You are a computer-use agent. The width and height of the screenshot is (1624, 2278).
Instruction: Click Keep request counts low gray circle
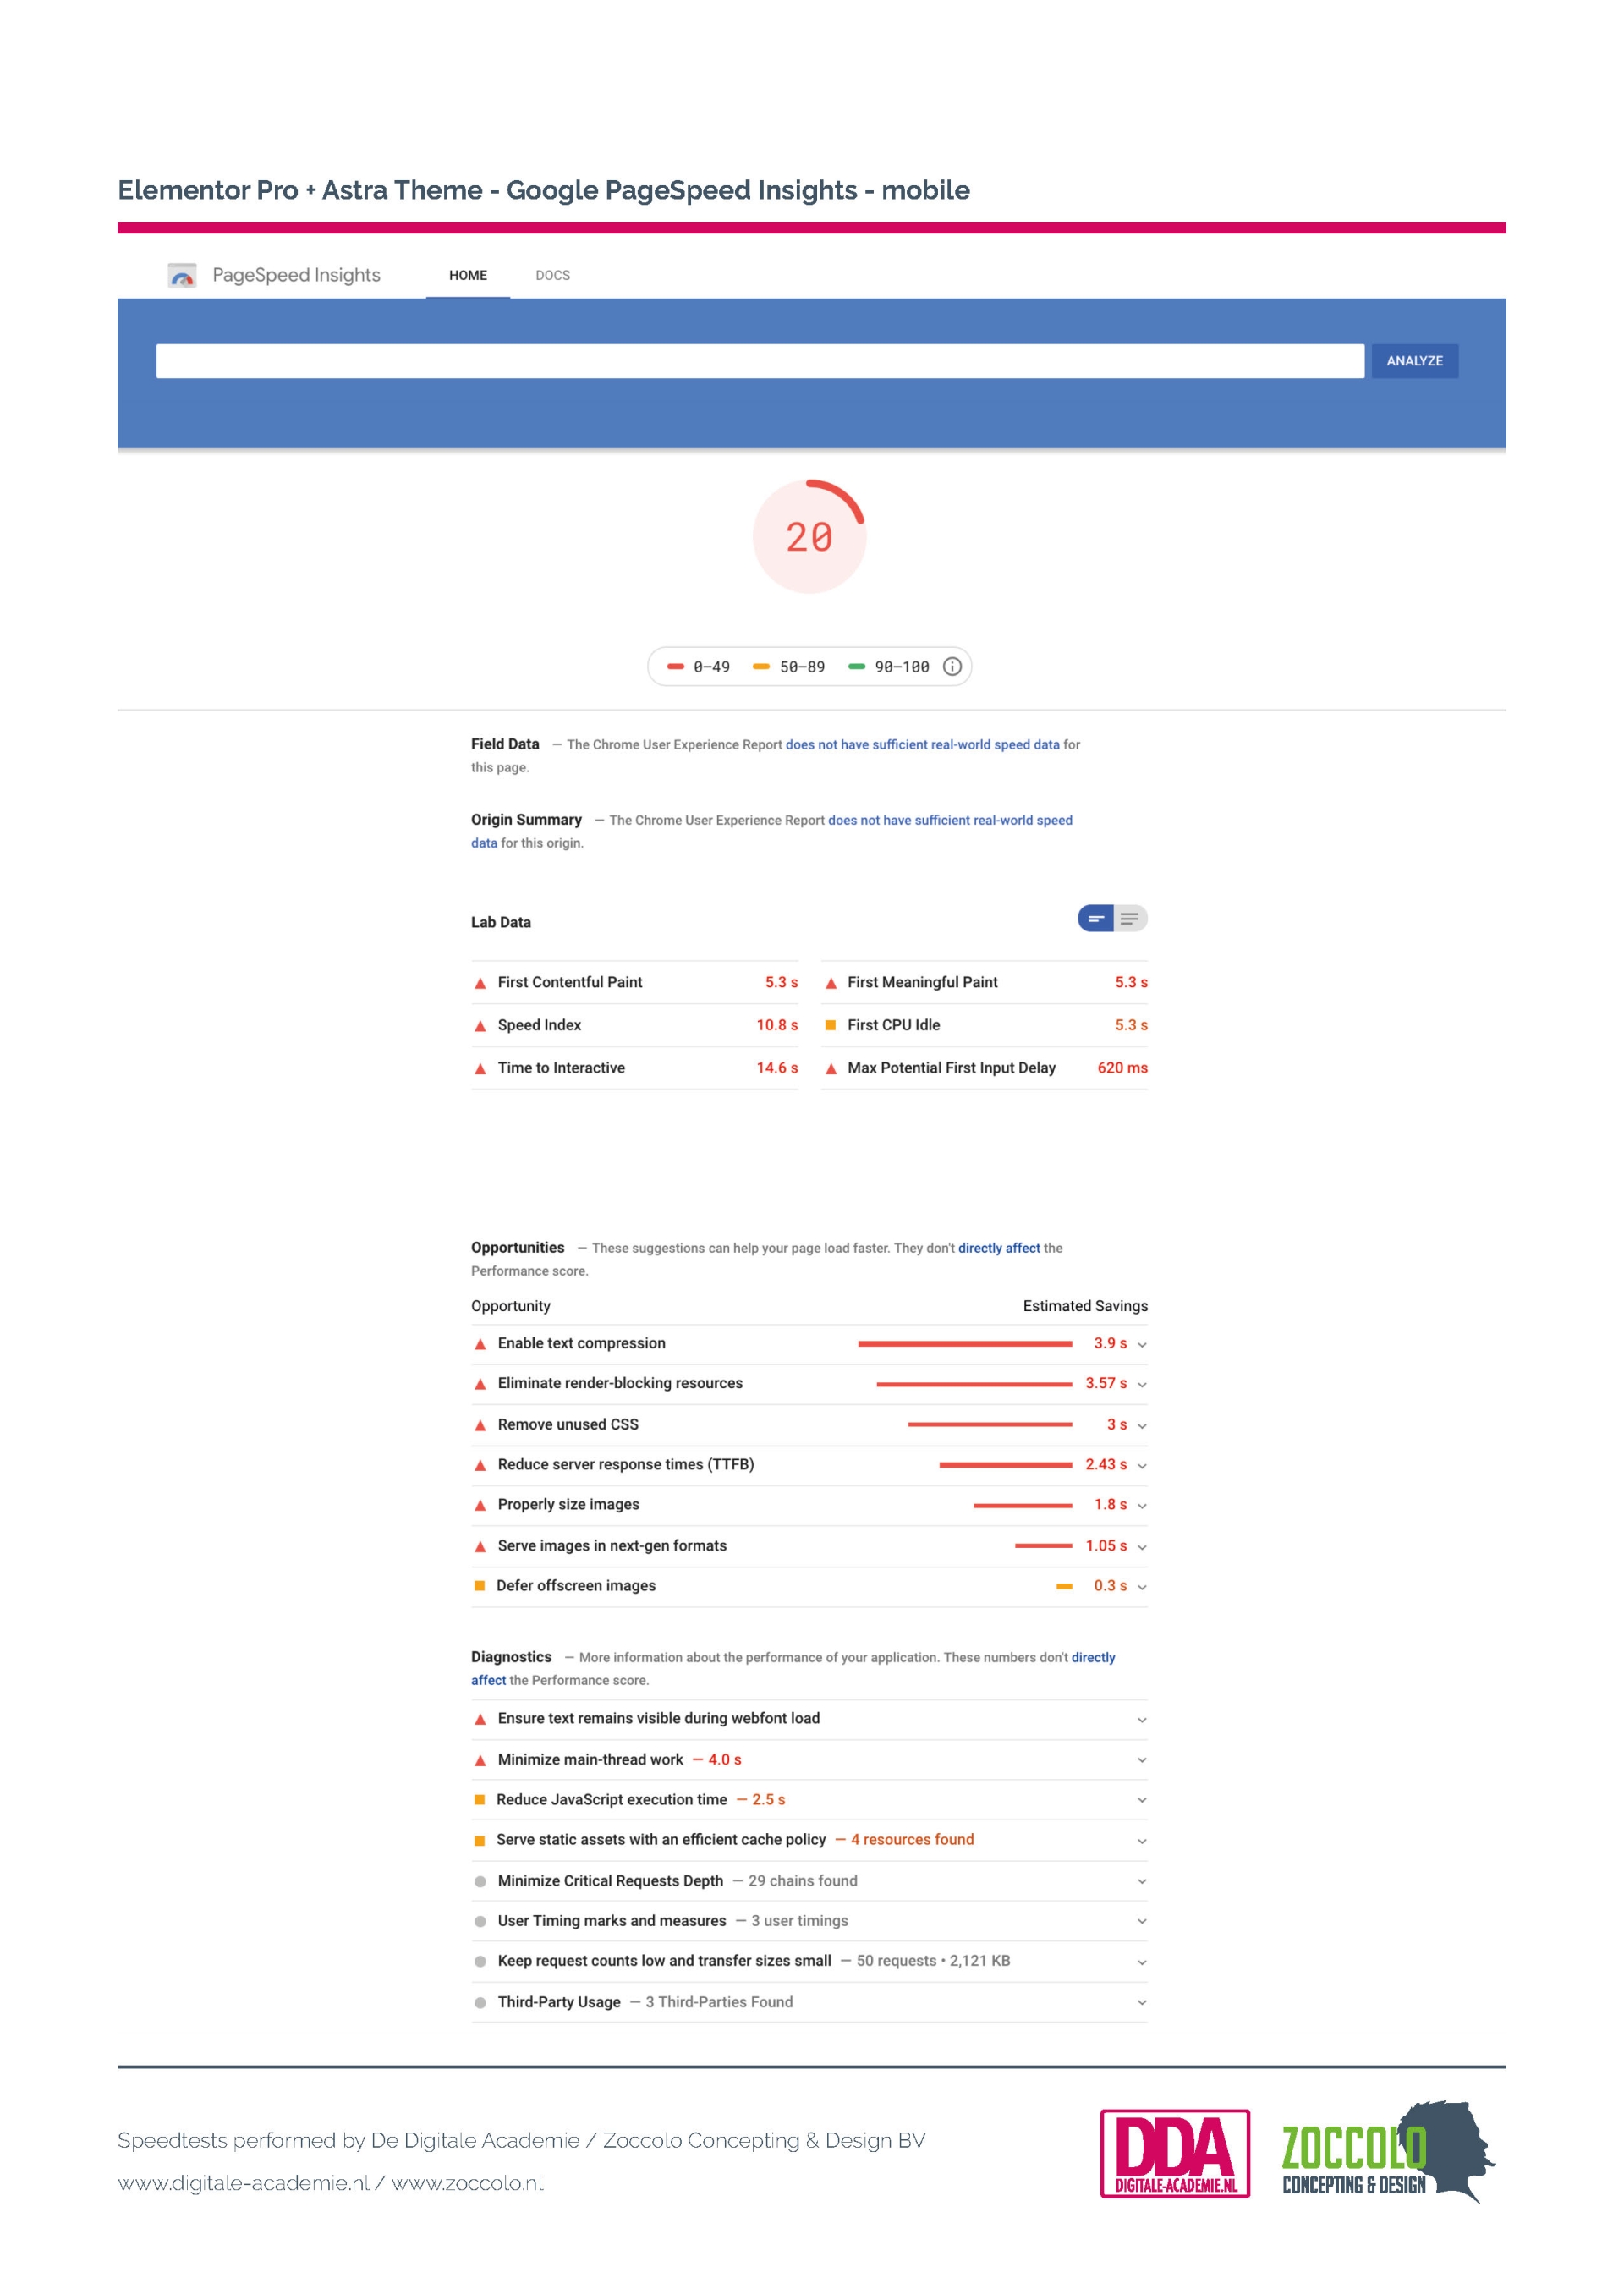480,1961
